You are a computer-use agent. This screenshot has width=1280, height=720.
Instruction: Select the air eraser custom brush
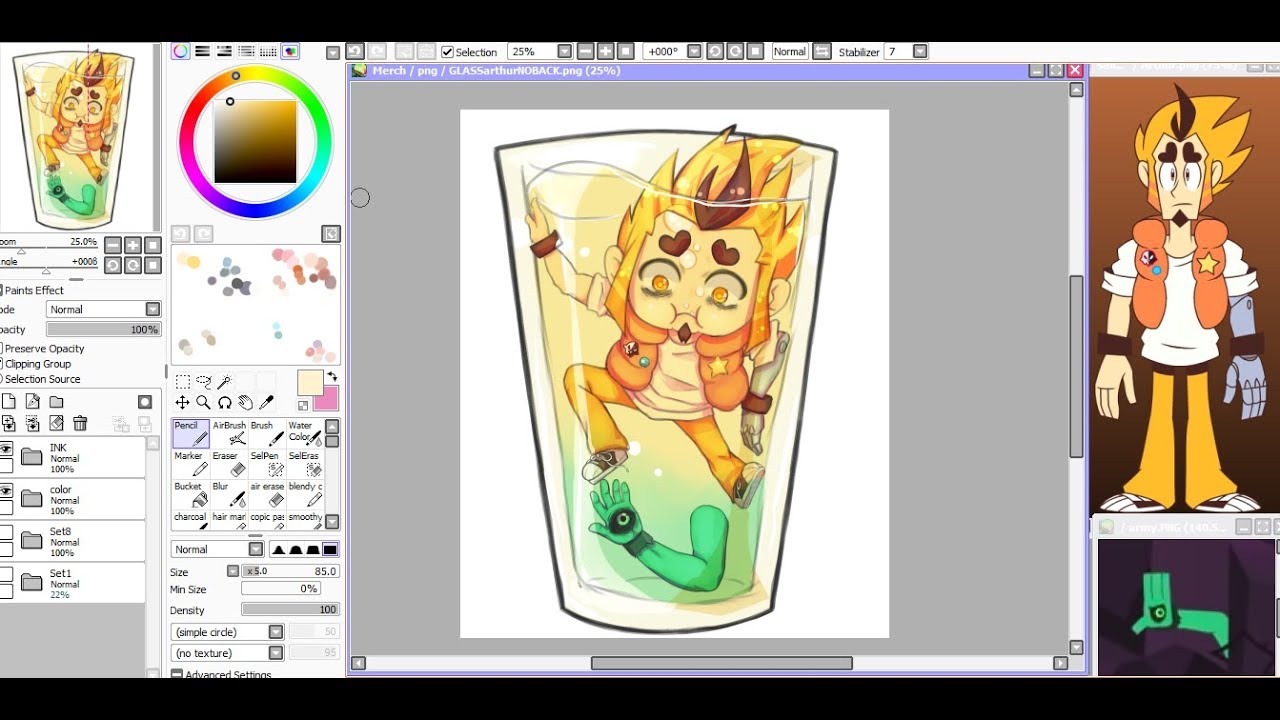tap(267, 494)
